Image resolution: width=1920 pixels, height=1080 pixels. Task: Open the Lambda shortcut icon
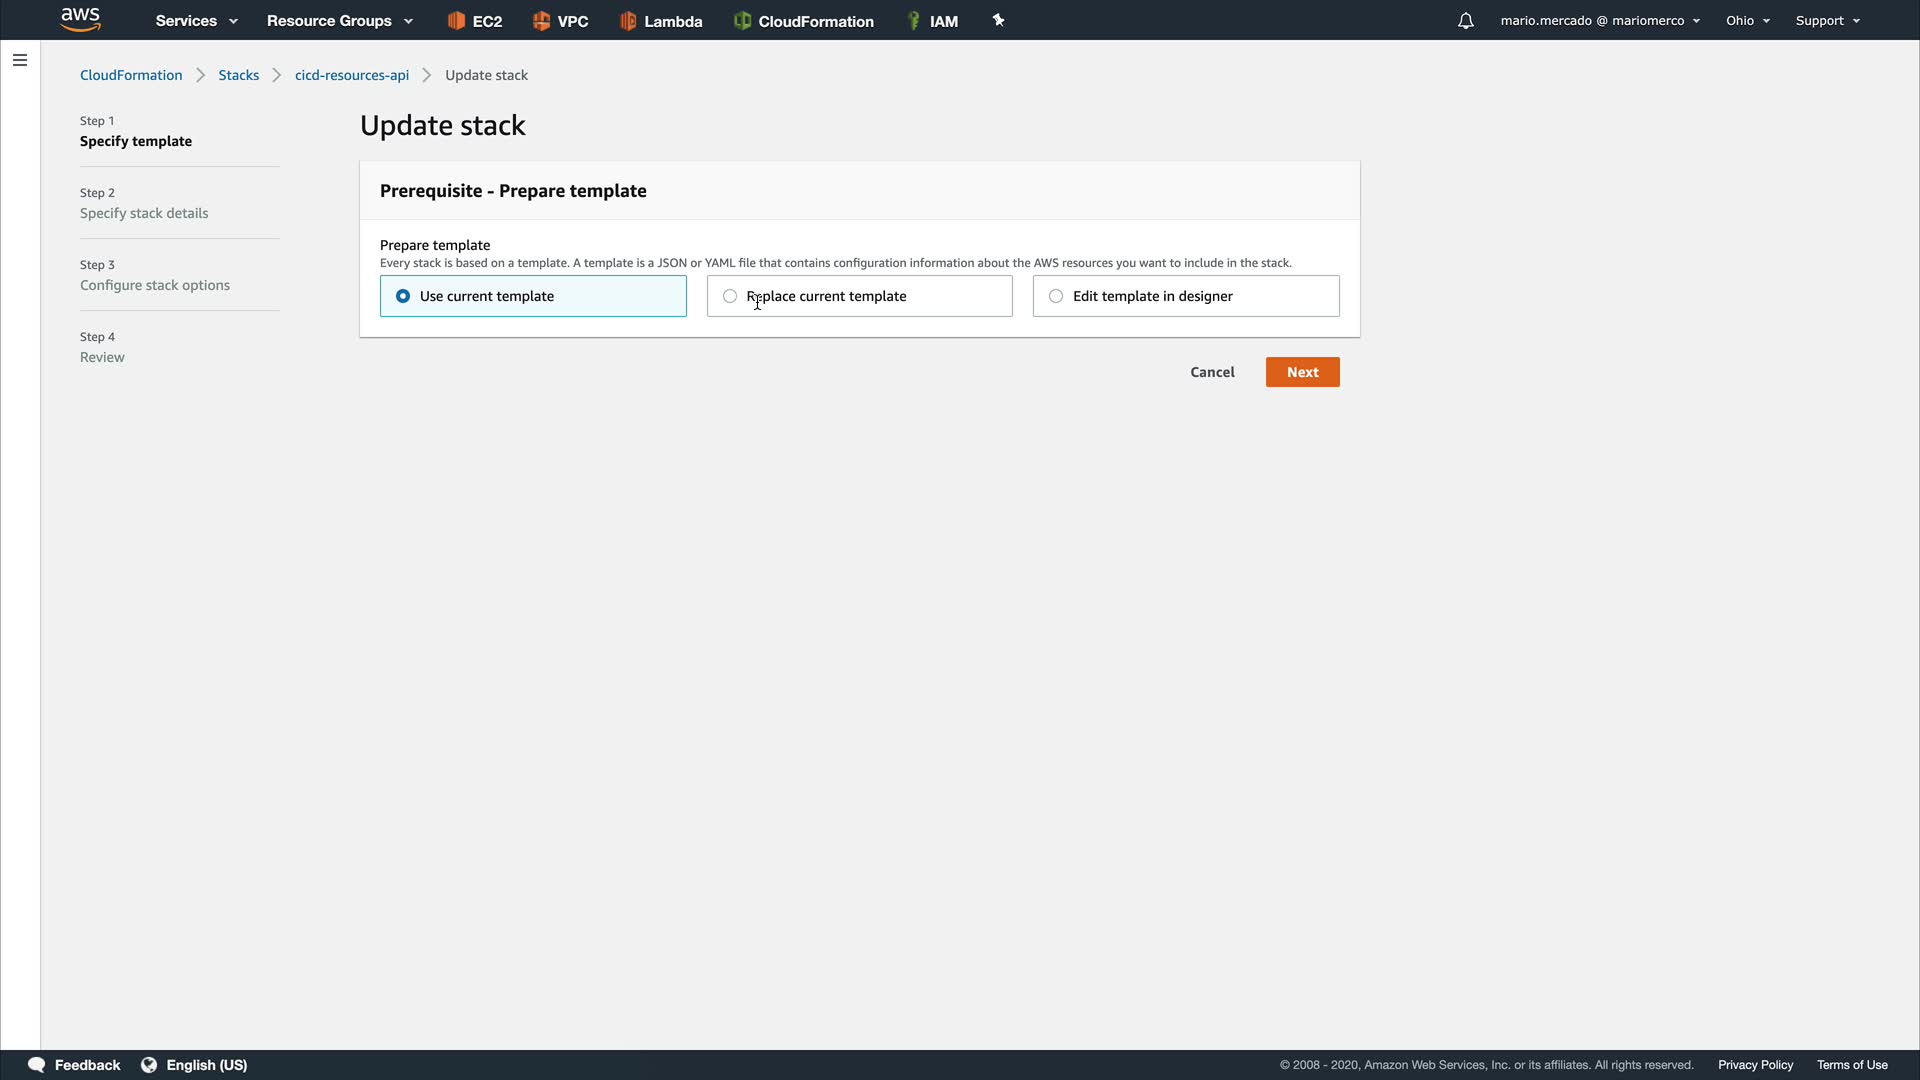pos(660,21)
